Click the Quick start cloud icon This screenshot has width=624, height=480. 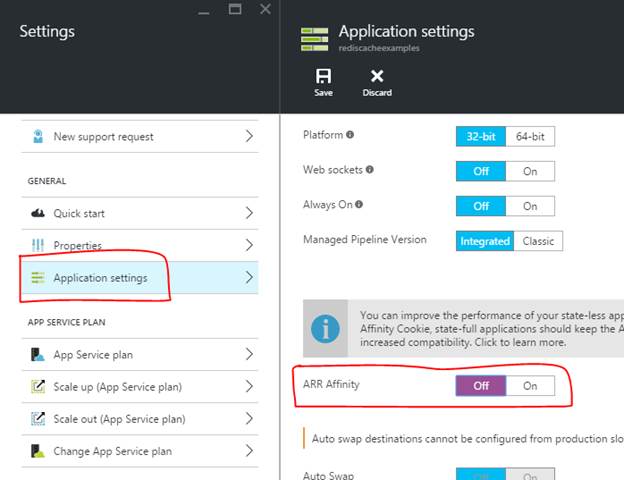pyautogui.click(x=38, y=213)
